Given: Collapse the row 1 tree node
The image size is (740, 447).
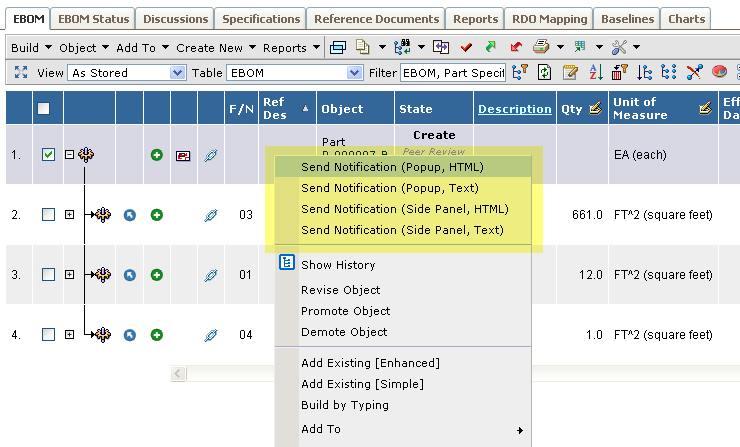Looking at the screenshot, I should coord(69,155).
